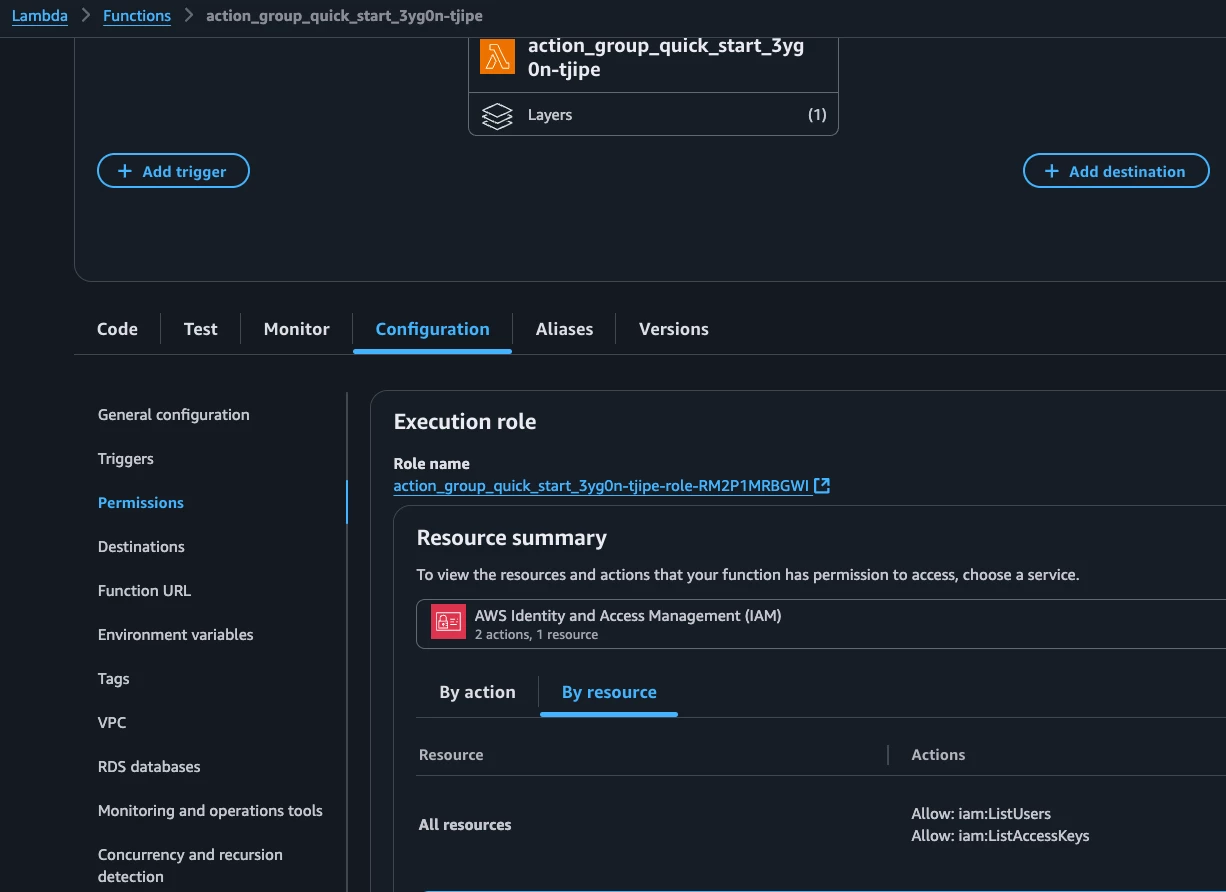Click the orange Lambda function icon
1226x892 pixels.
click(497, 57)
